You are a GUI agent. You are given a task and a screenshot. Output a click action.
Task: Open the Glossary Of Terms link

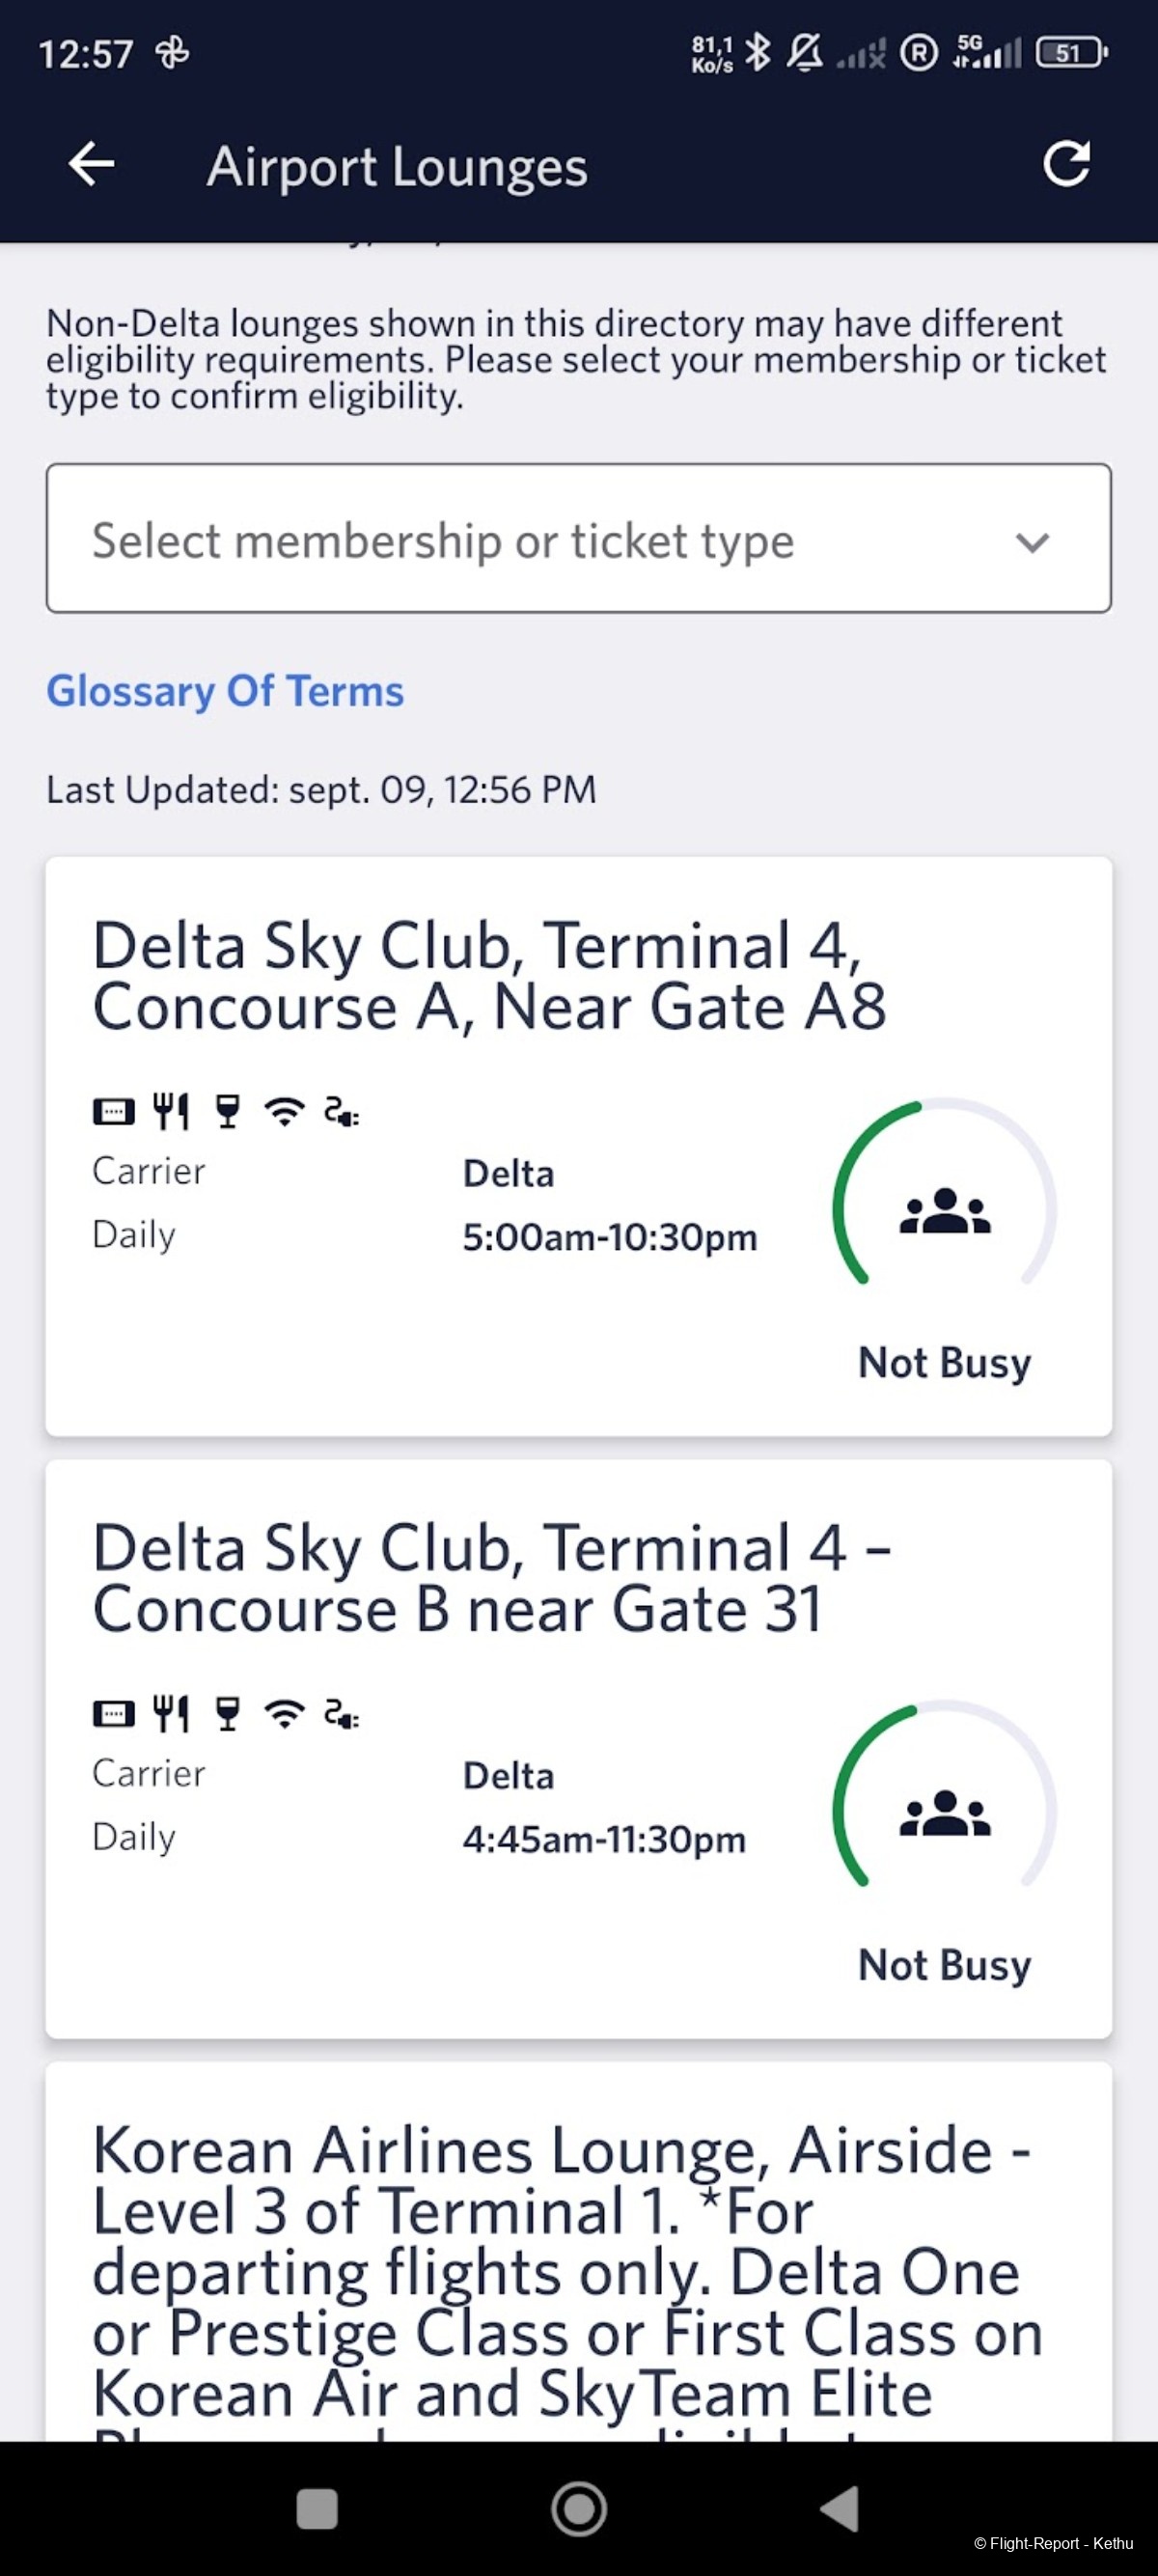(x=225, y=691)
